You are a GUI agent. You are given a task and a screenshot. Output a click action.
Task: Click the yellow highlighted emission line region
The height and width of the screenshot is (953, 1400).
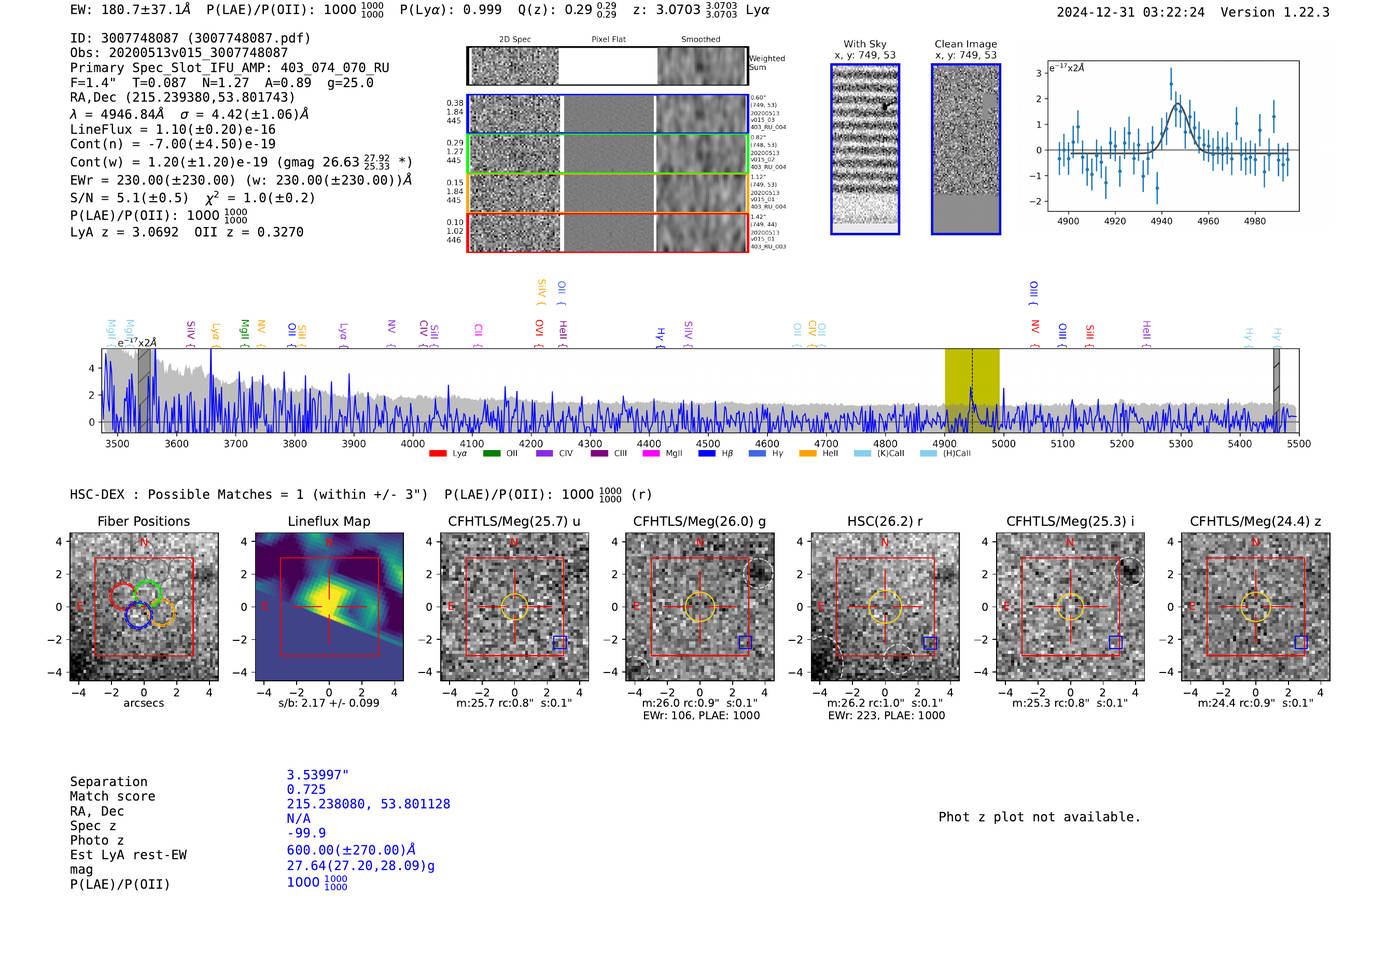pos(972,390)
